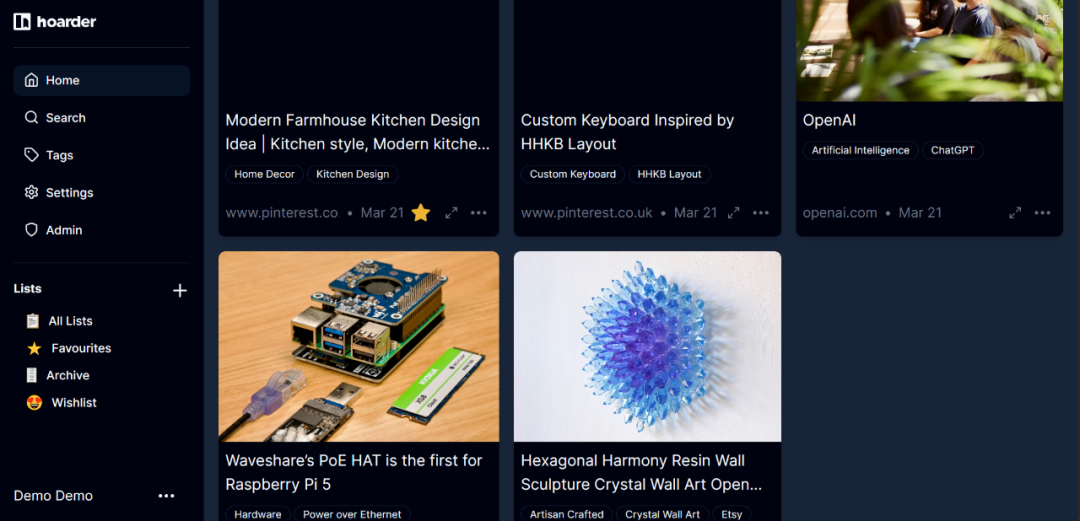
Task: Add a new list with plus icon
Action: tap(180, 291)
